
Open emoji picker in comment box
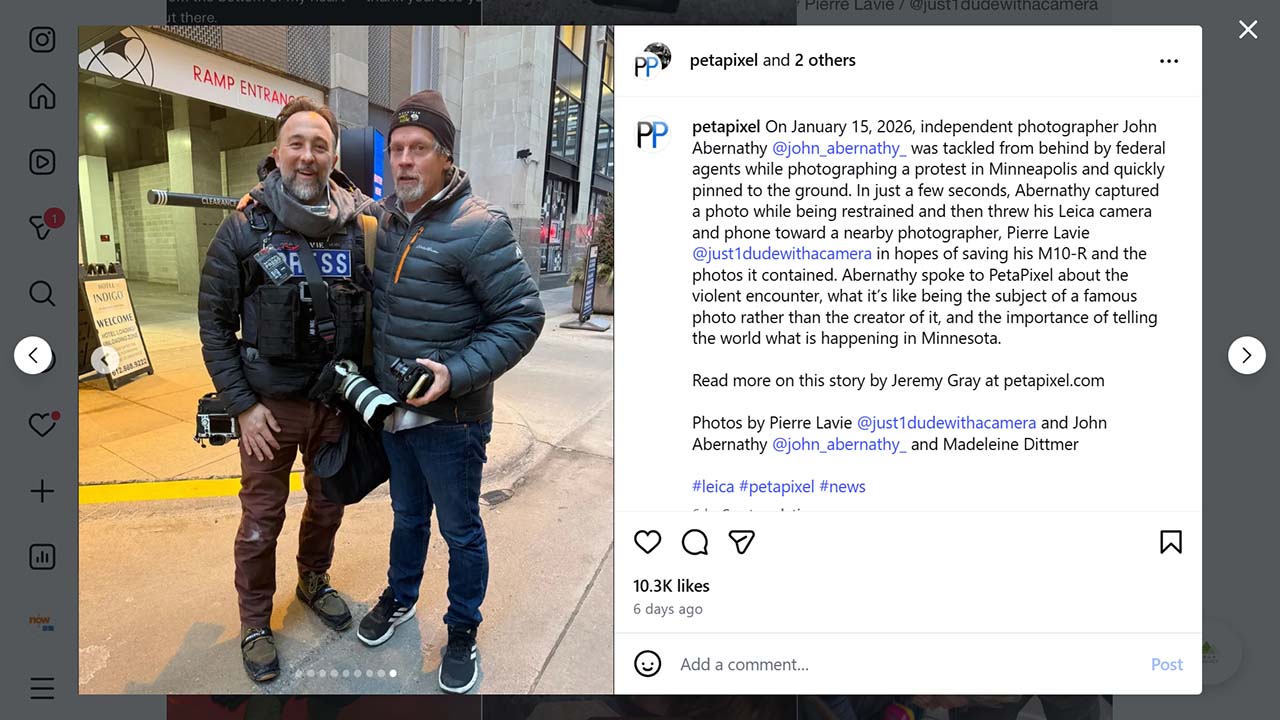[648, 664]
